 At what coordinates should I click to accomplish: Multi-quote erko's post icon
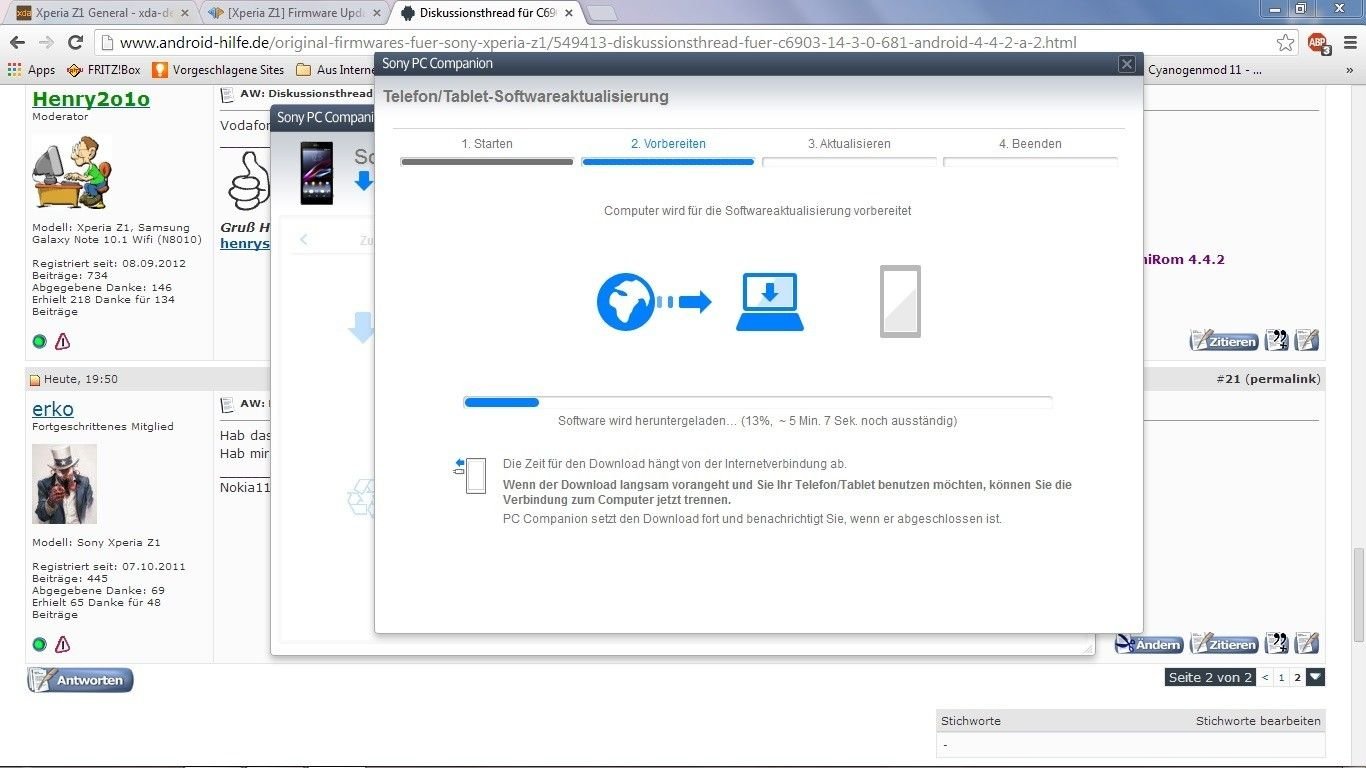pos(1276,643)
